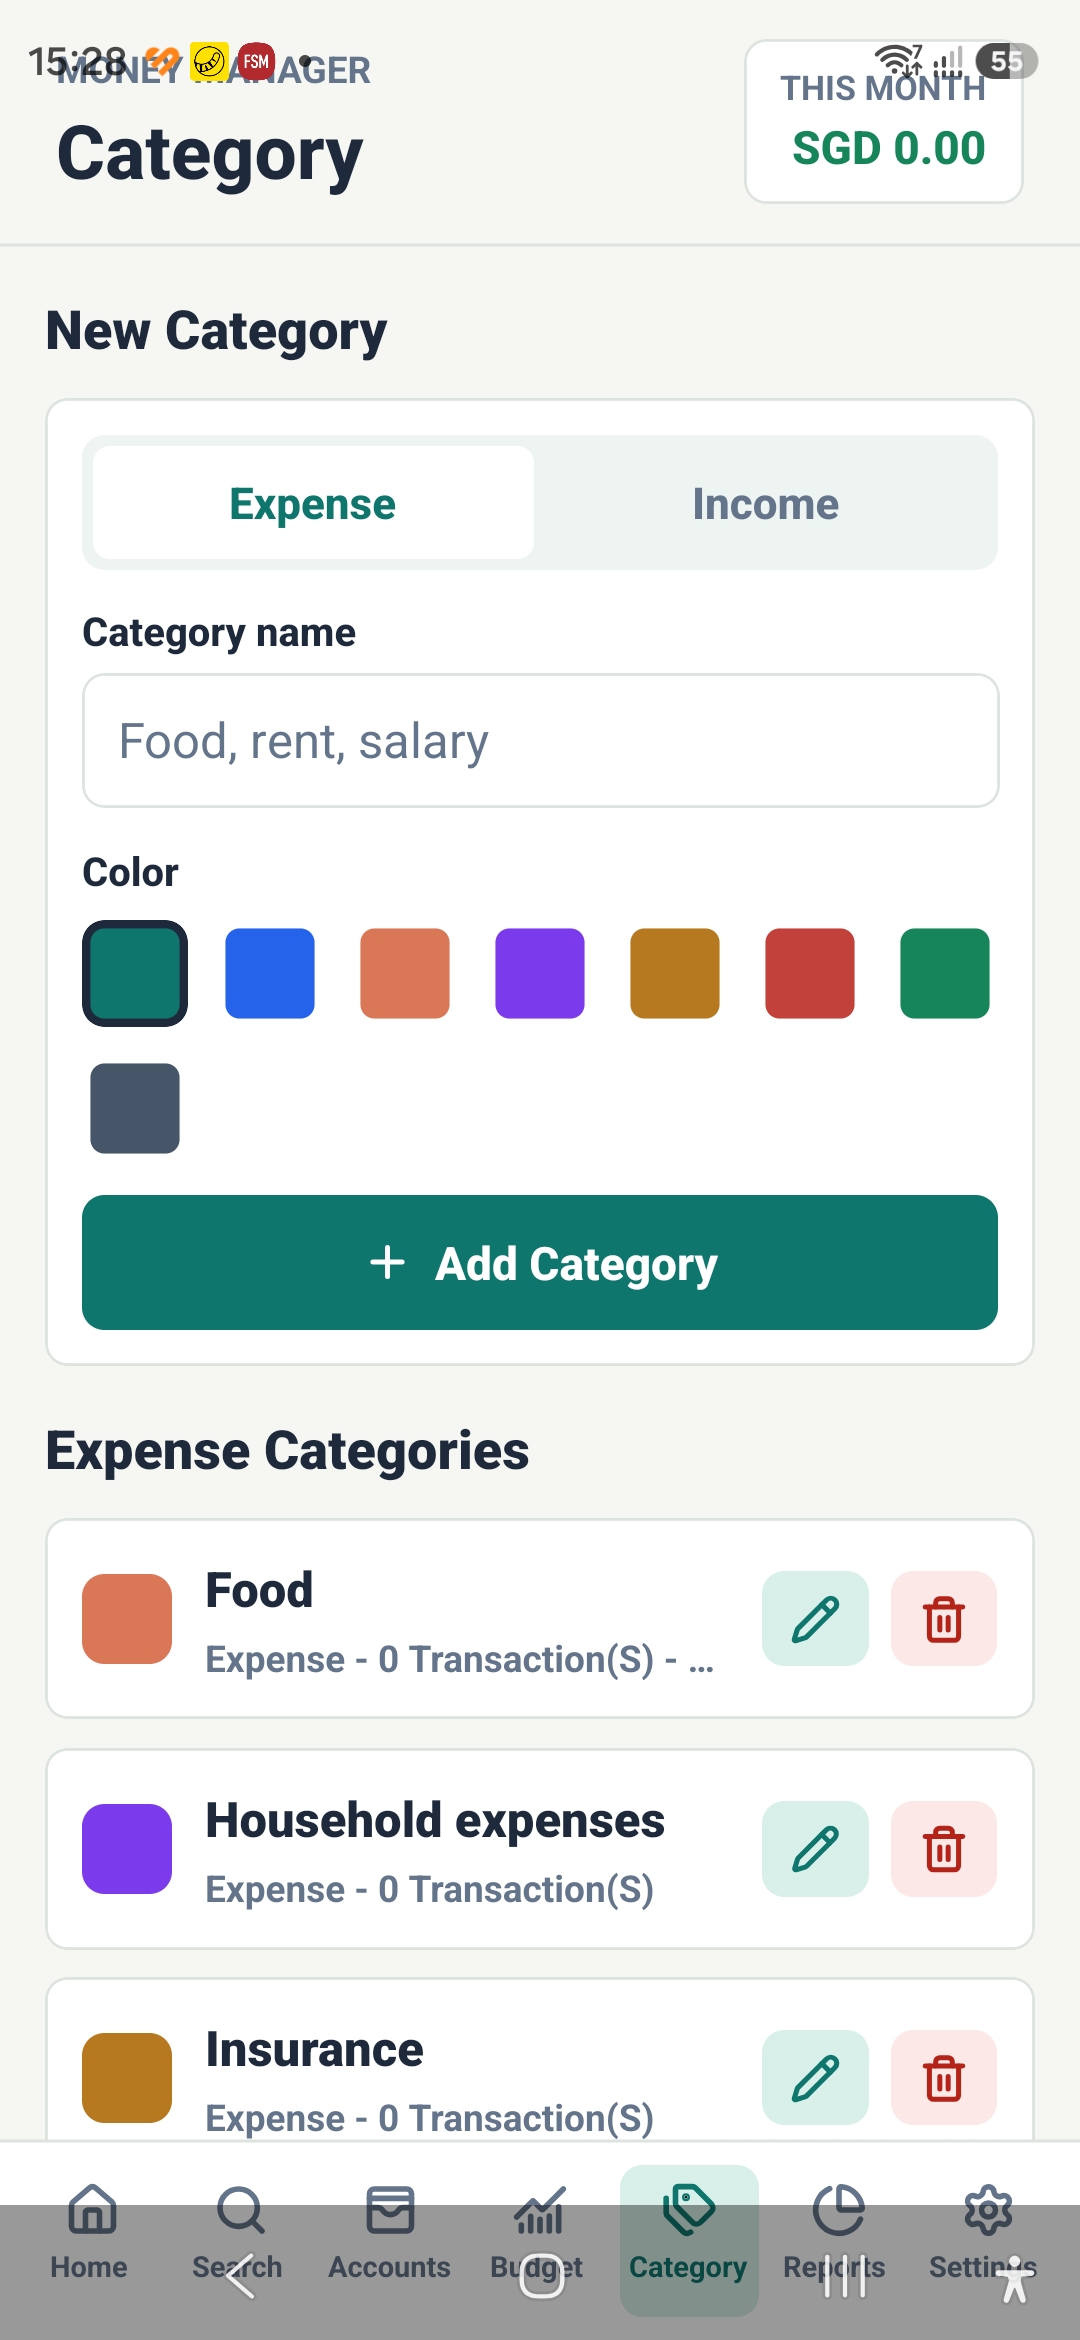Select the Expense category type
Image resolution: width=1080 pixels, height=2340 pixels.
point(313,503)
